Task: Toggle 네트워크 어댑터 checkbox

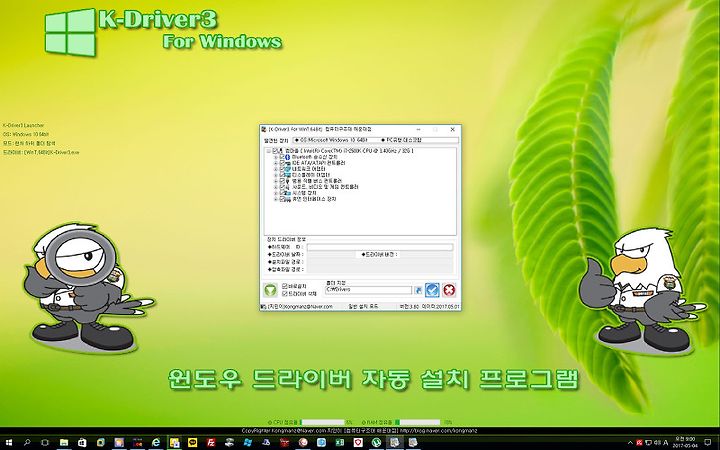Action: pyautogui.click(x=282, y=169)
